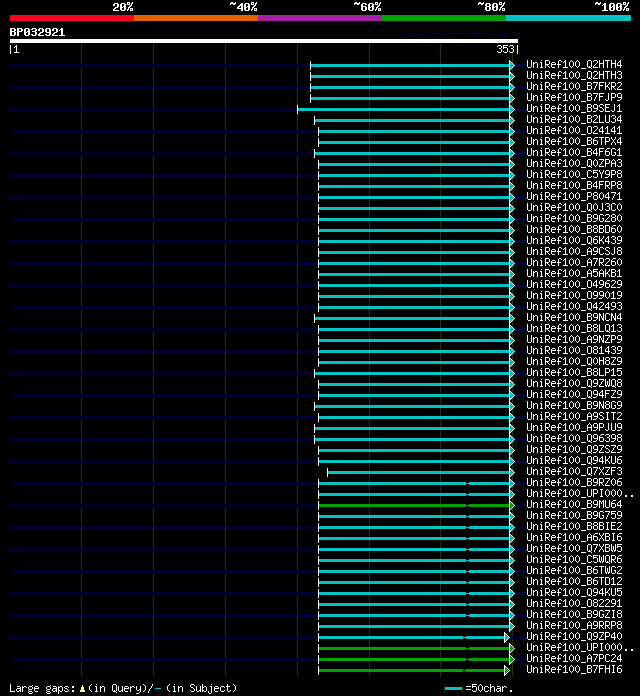Open the UniRef100_A6XBI6 name
Screen dimensions: 640x696
(x=574, y=538)
